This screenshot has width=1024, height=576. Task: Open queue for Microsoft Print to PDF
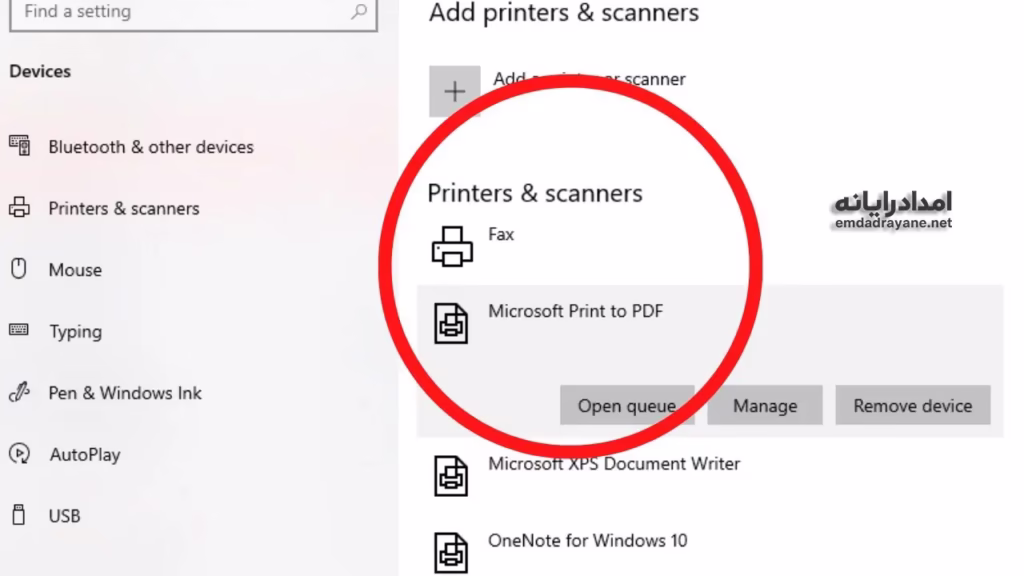coord(626,406)
